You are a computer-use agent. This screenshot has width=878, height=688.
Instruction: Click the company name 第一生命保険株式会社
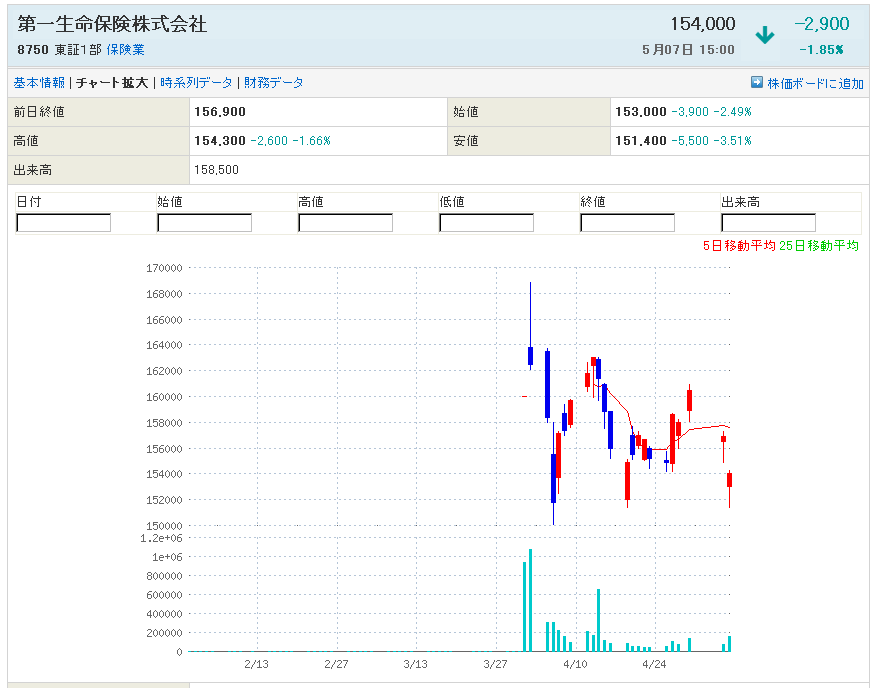click(112, 24)
